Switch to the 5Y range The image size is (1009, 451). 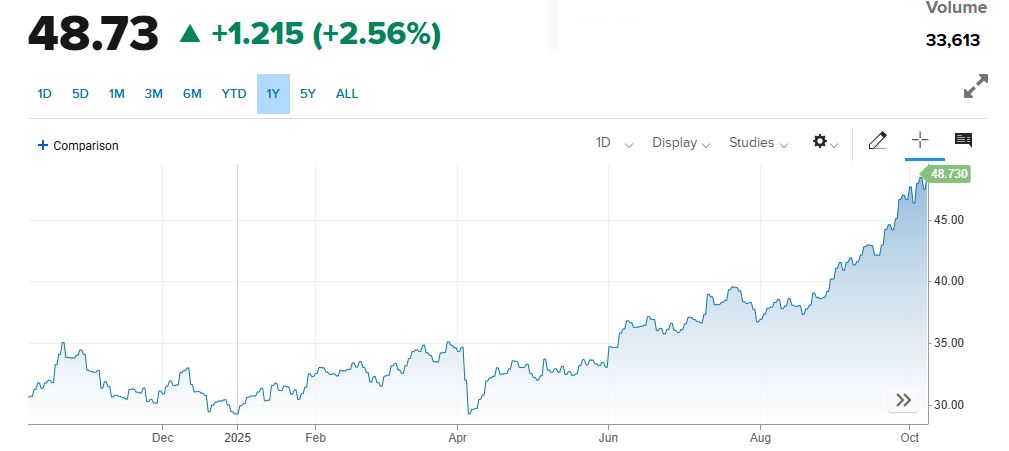point(308,94)
